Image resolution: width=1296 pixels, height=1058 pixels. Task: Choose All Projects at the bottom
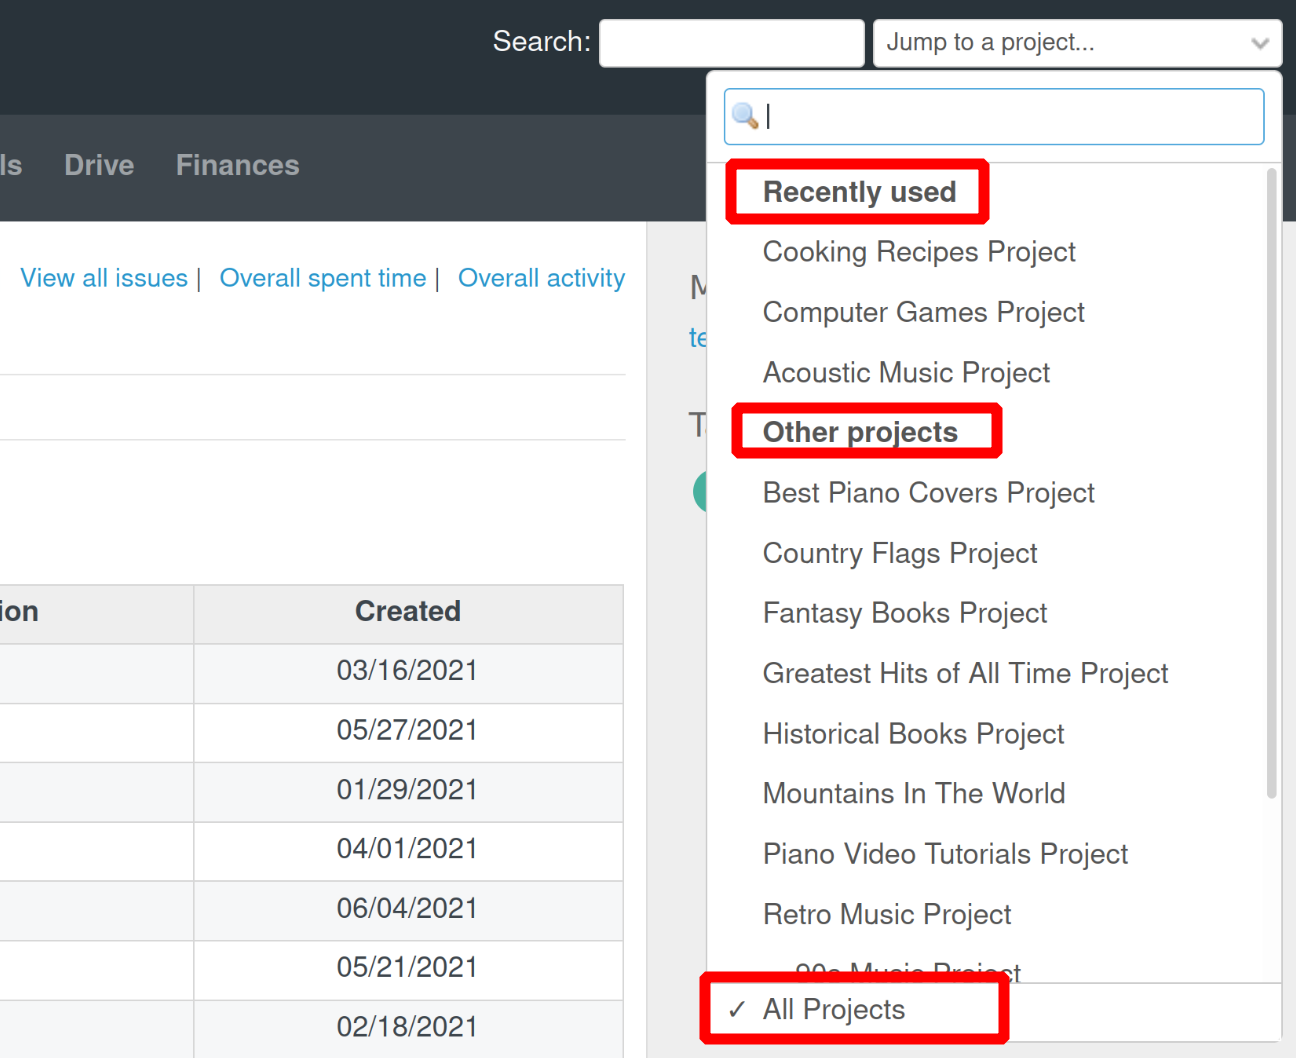(x=833, y=1010)
